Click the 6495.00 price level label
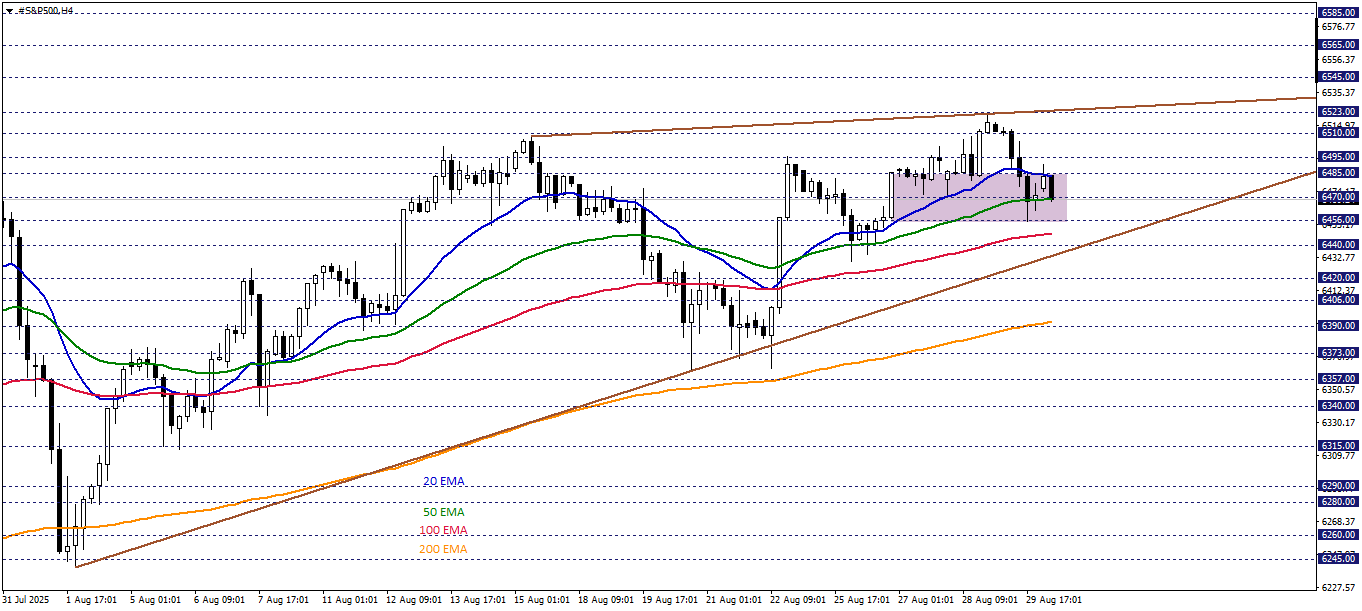 [1338, 156]
